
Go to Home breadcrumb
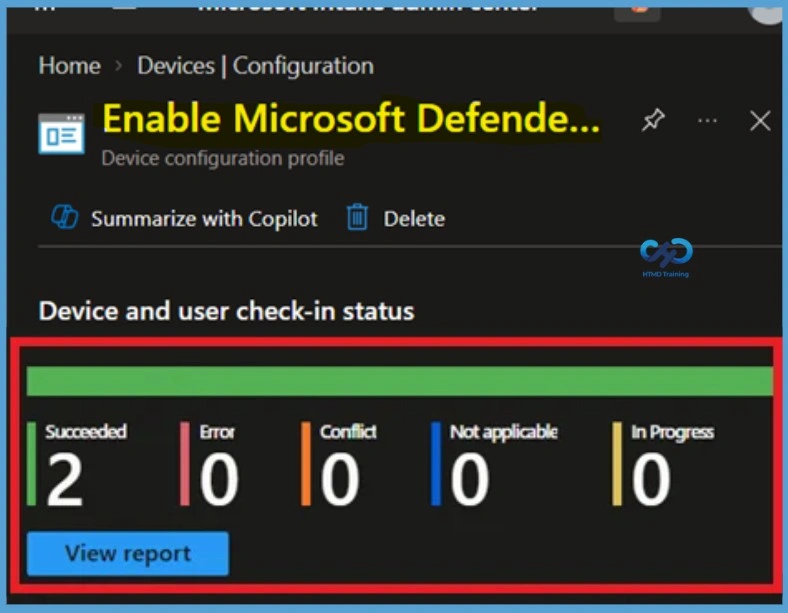[x=69, y=66]
